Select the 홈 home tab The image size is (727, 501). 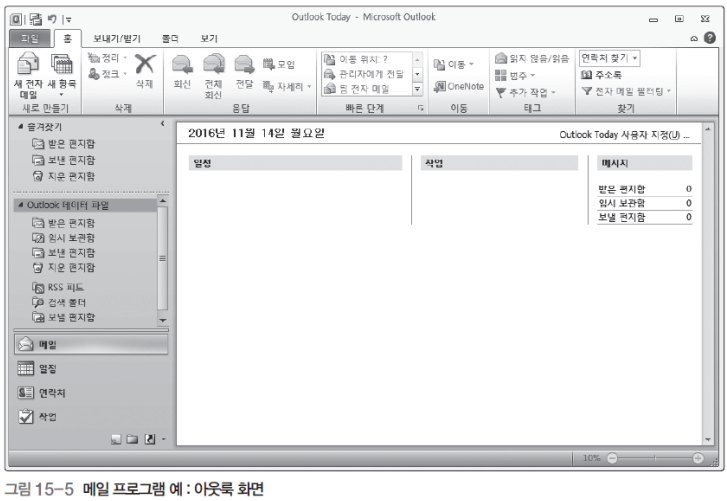point(68,38)
